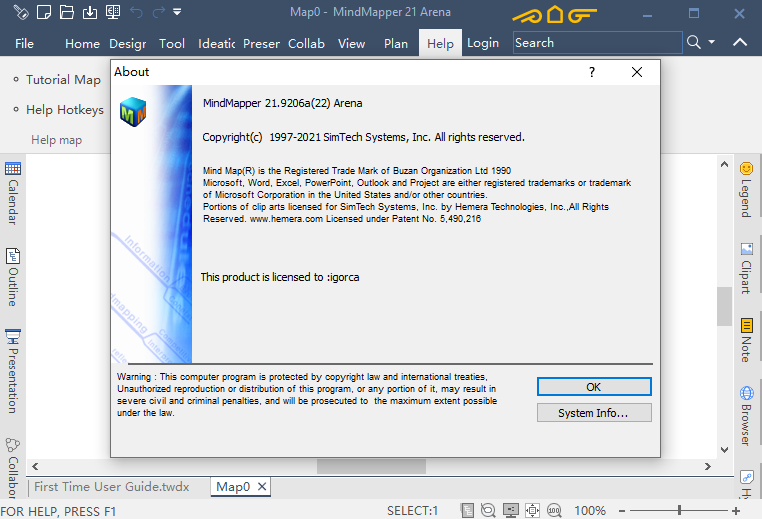762x519 pixels.
Task: Switch to the Design ribbon tab
Action: point(127,44)
